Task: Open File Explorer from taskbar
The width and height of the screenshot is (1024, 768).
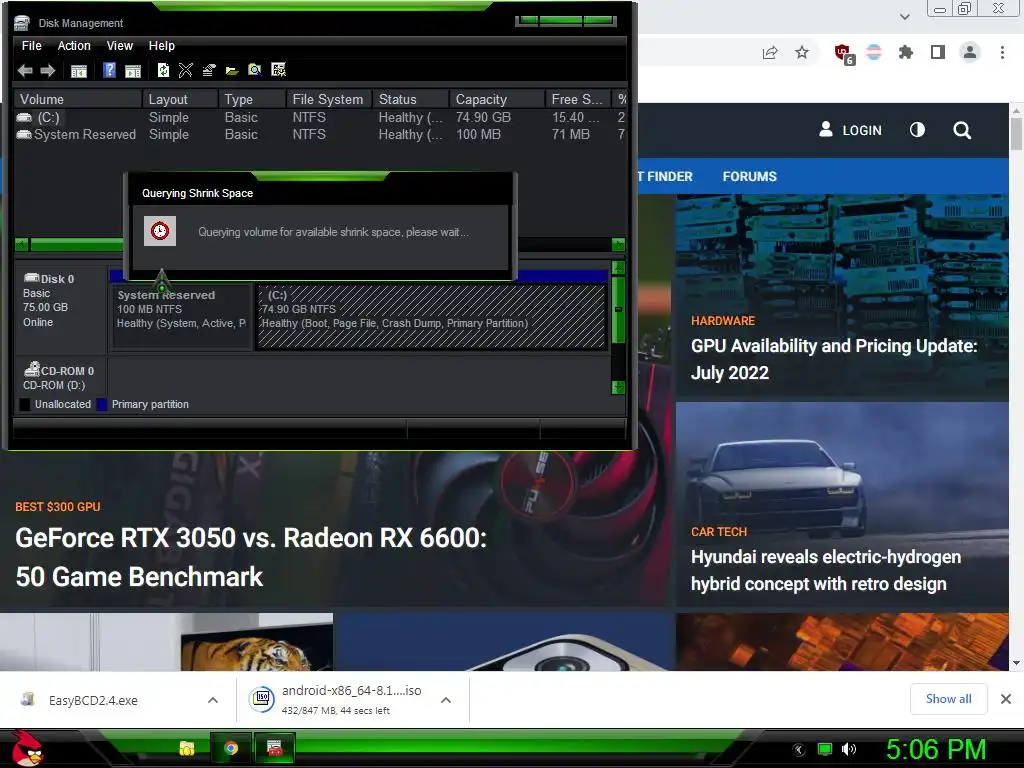Action: [x=187, y=748]
